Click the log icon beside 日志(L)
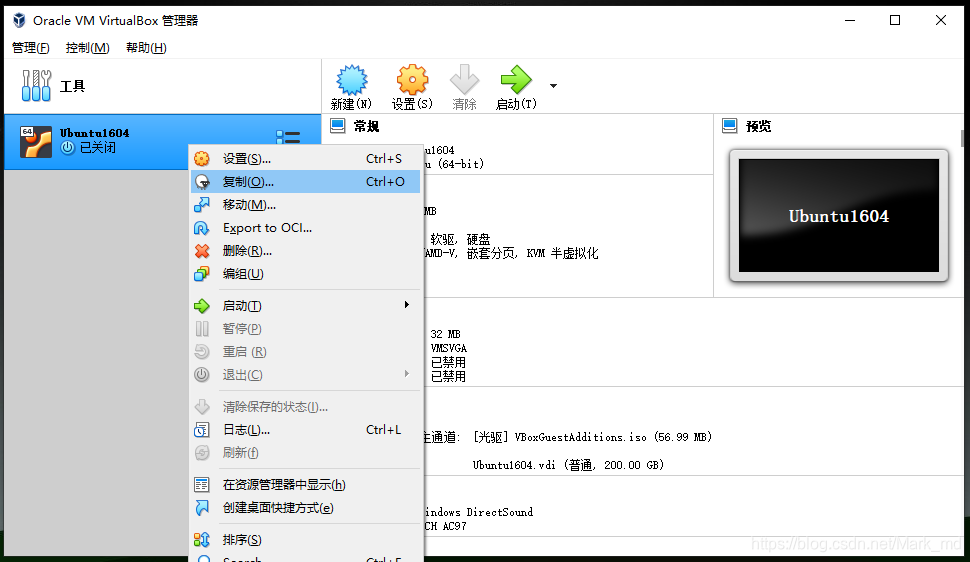Screen dimensions: 970x562 pos(202,430)
